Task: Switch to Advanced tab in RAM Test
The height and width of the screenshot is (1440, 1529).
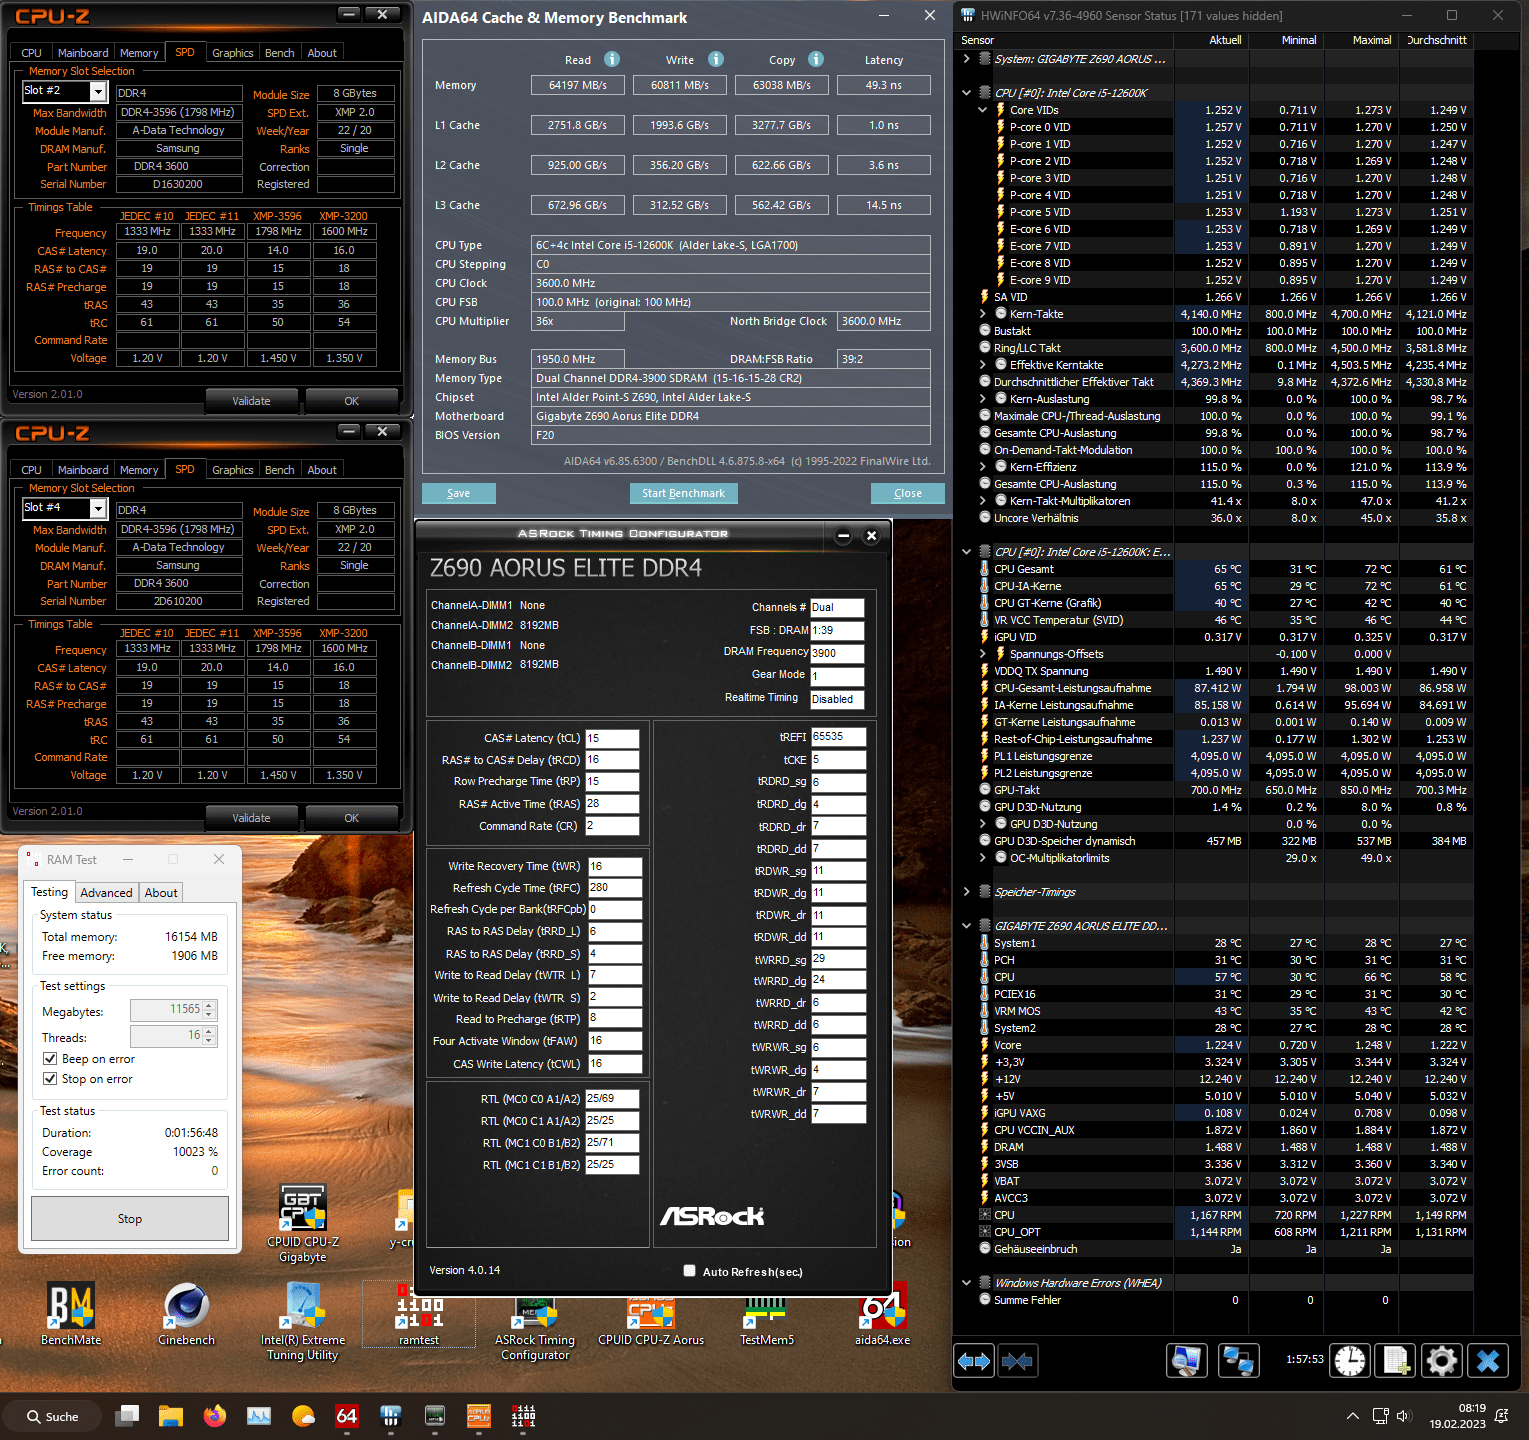Action: click(106, 893)
